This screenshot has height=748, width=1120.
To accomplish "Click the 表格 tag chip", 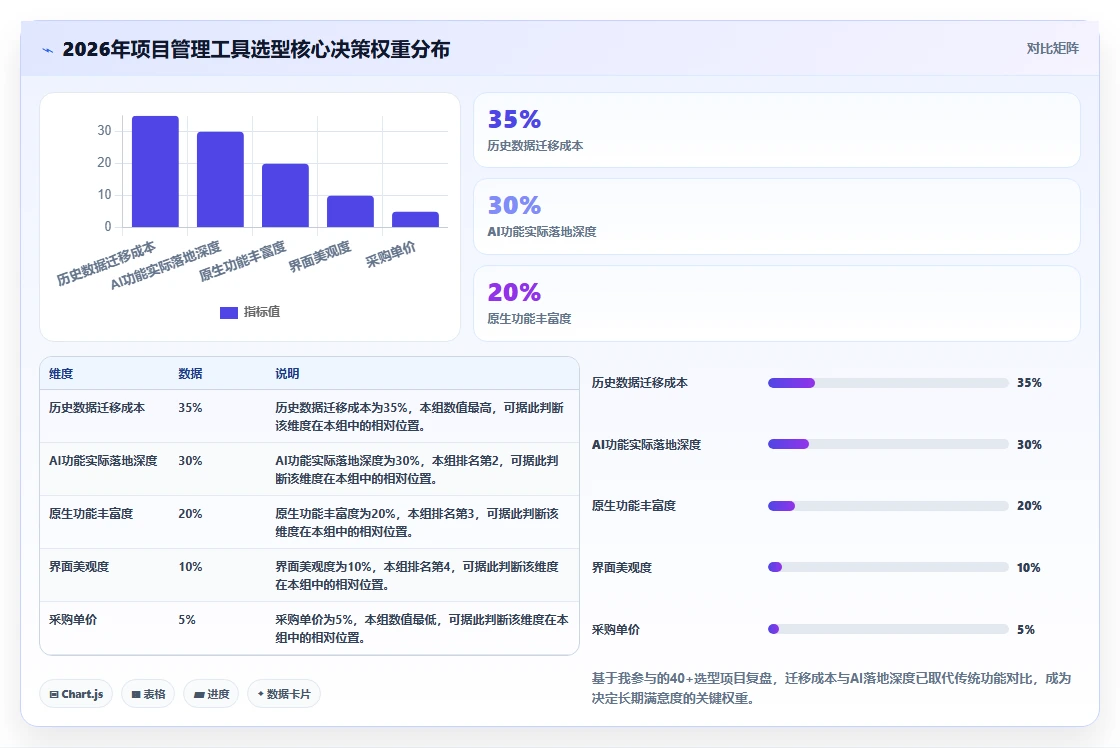I will click(148, 694).
